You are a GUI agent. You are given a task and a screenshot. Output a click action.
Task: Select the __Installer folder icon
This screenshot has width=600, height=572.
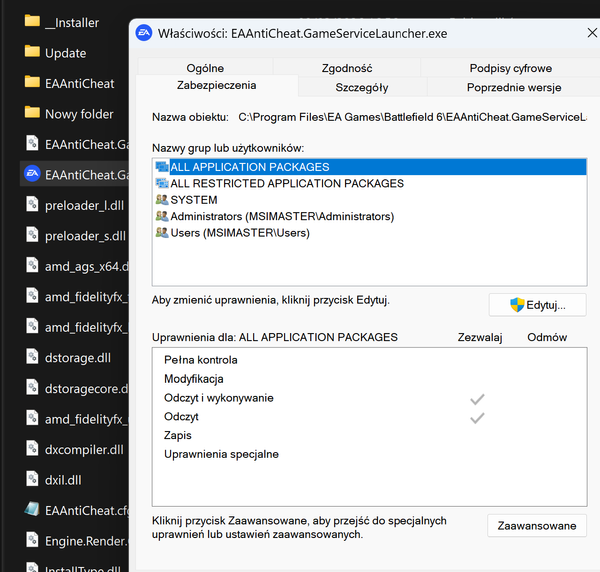[x=32, y=22]
